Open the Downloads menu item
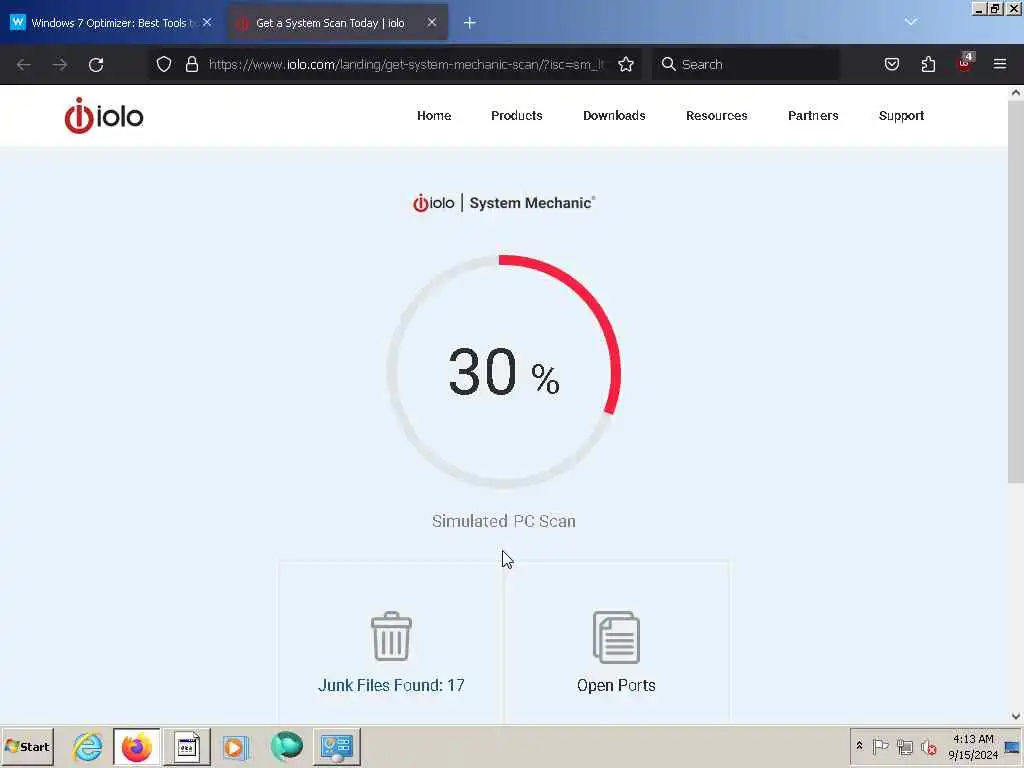Screen dimensions: 1024x768 click(614, 116)
